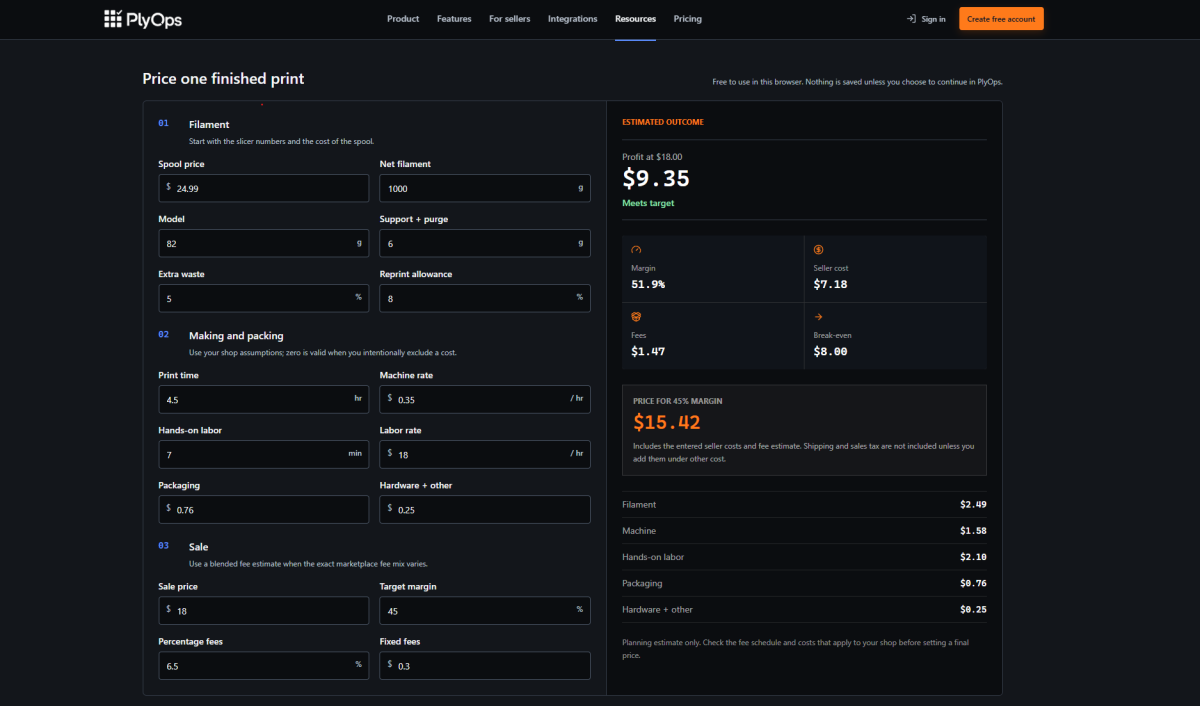The width and height of the screenshot is (1200, 706).
Task: Click the Machine $1.58 breakdown row
Action: click(804, 531)
